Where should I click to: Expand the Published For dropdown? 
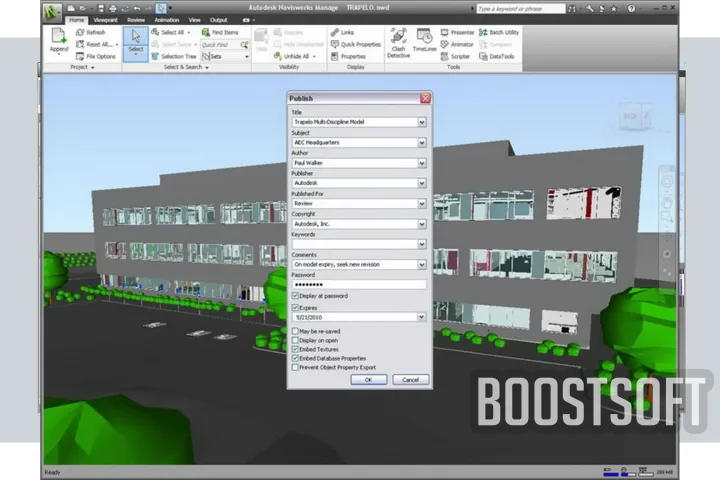tap(422, 203)
